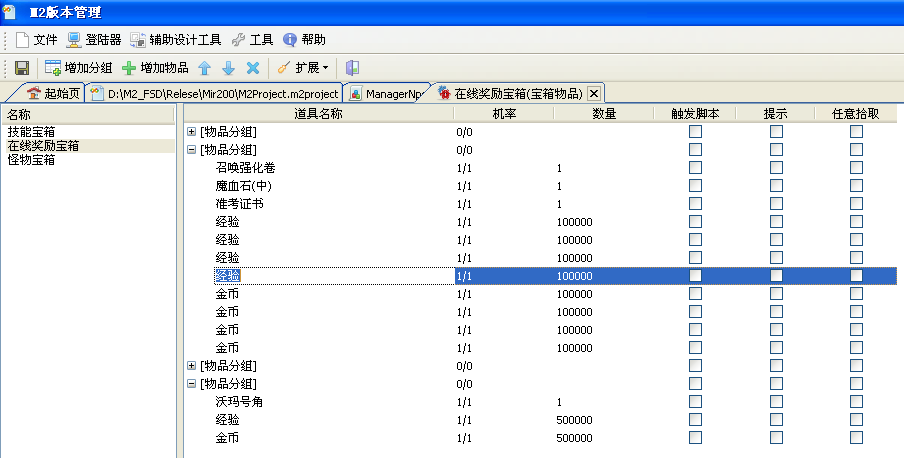Click the selected 经验 name field

tap(334, 276)
